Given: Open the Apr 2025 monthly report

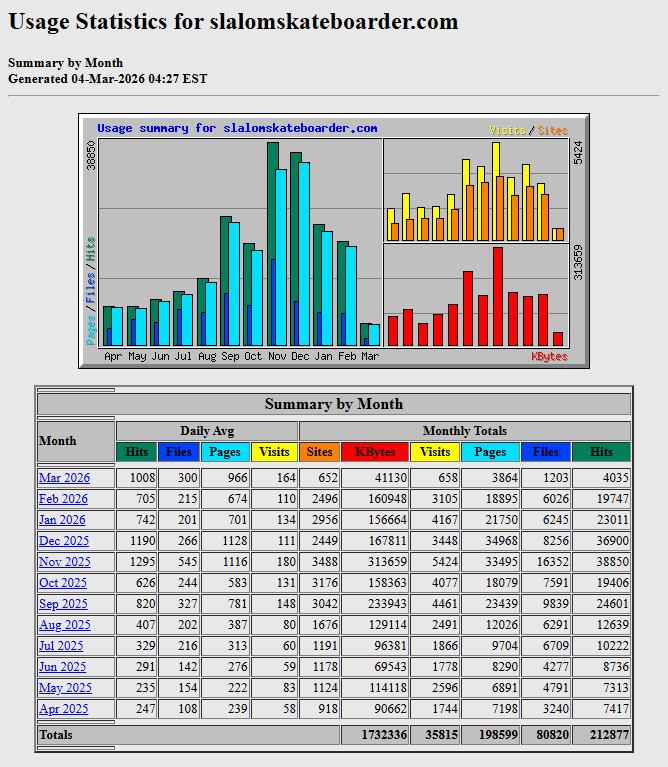Looking at the screenshot, I should point(63,709).
